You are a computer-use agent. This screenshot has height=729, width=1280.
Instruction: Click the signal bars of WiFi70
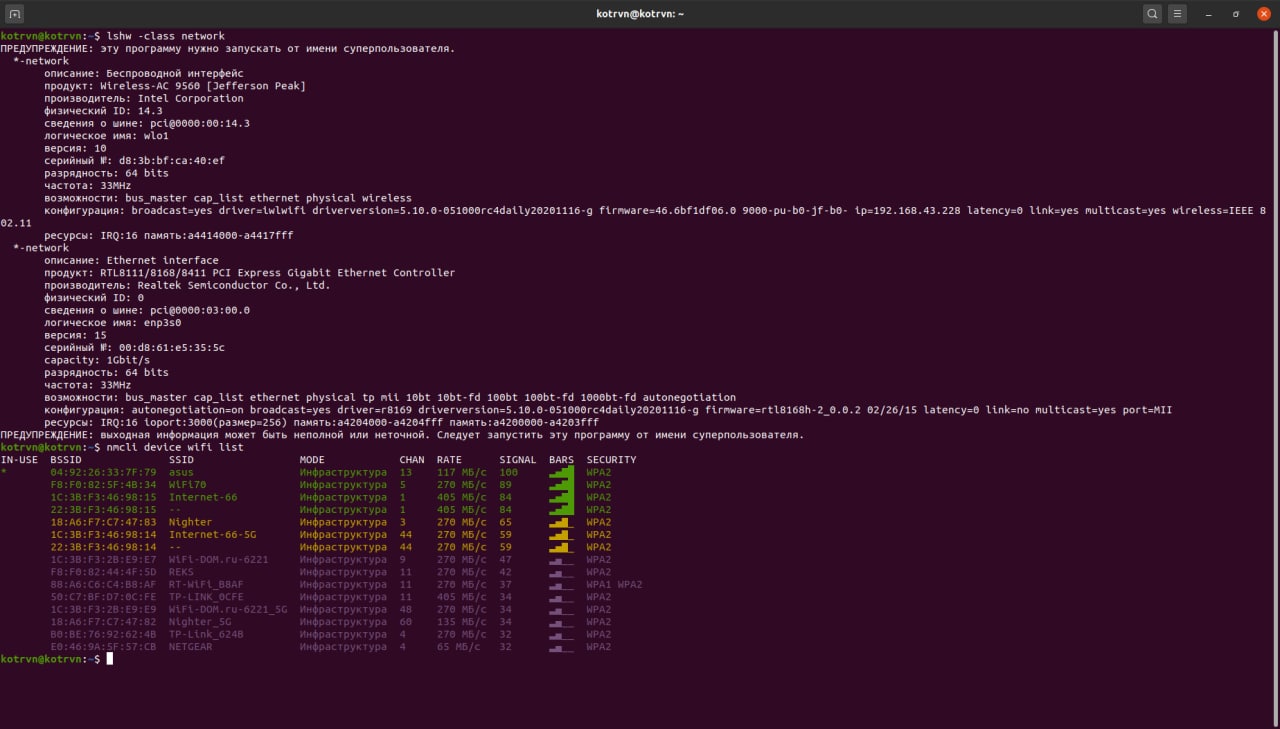[x=562, y=485]
